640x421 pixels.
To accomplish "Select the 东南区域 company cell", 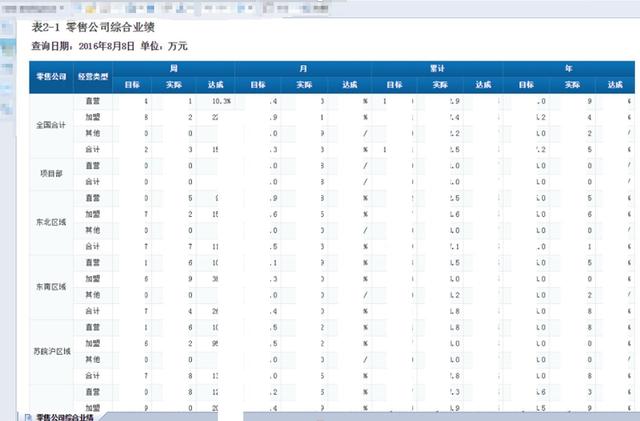I will [x=51, y=287].
